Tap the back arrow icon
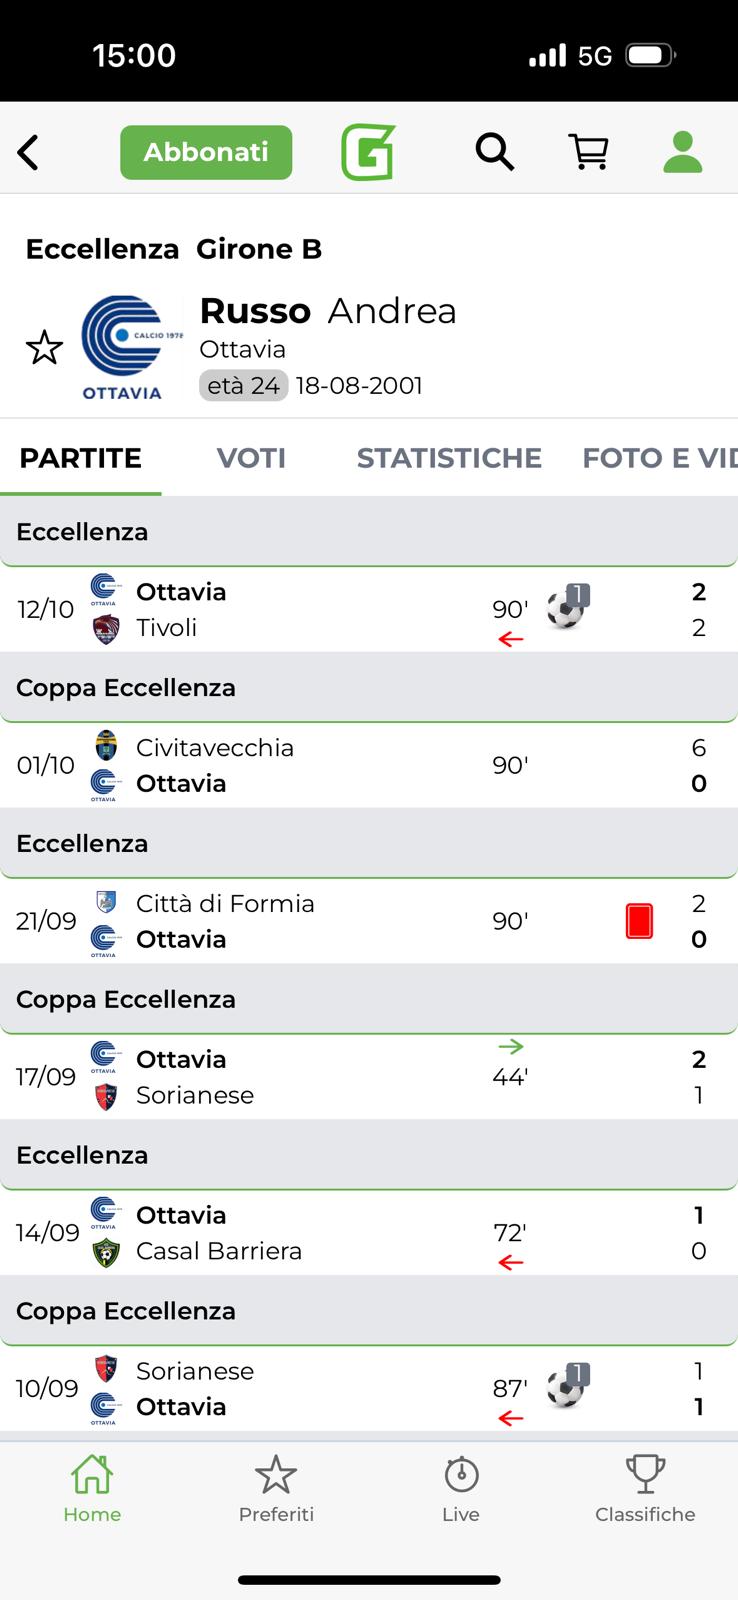 click(x=29, y=153)
